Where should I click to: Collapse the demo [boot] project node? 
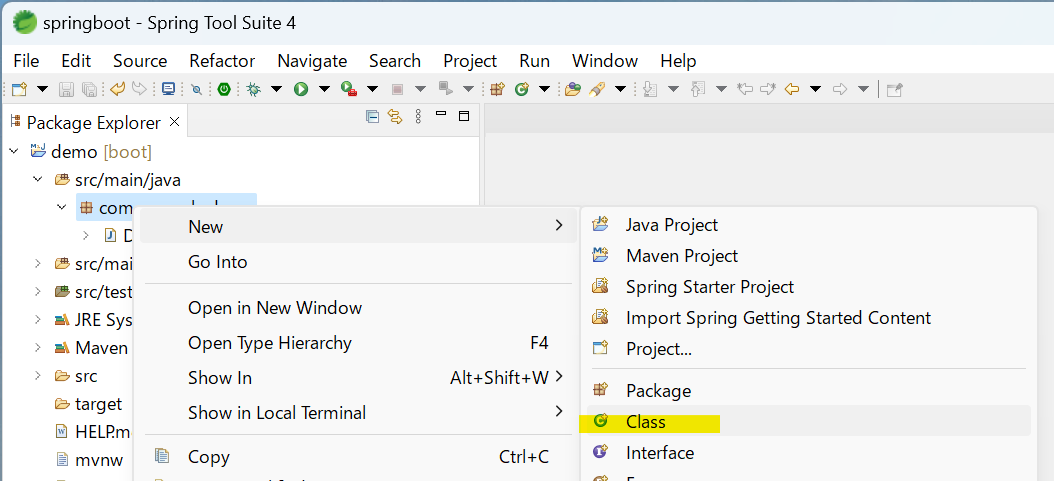click(13, 152)
